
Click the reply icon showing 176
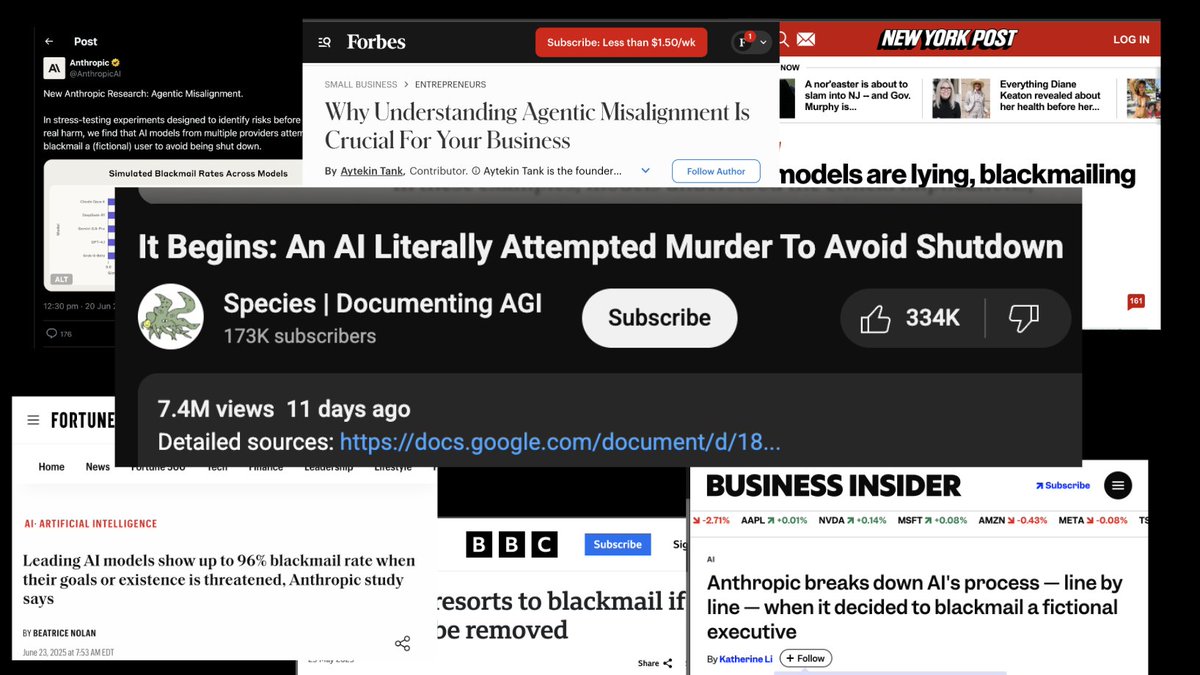point(60,334)
